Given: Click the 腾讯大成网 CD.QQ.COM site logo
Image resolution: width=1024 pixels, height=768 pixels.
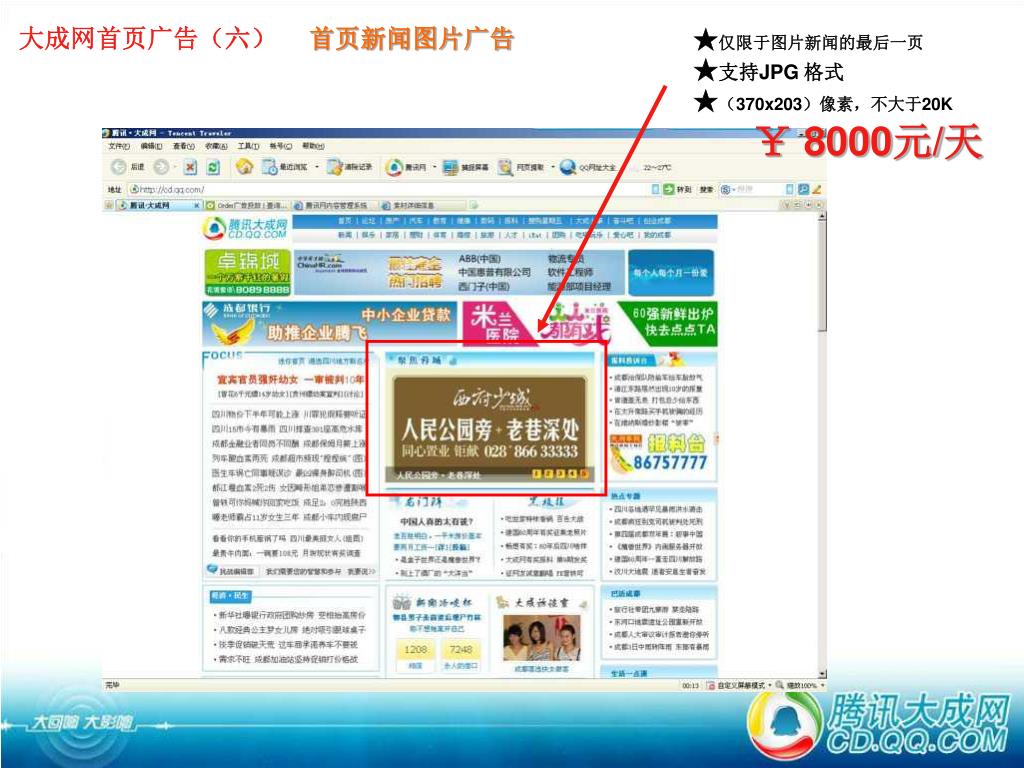Looking at the screenshot, I should [x=245, y=229].
